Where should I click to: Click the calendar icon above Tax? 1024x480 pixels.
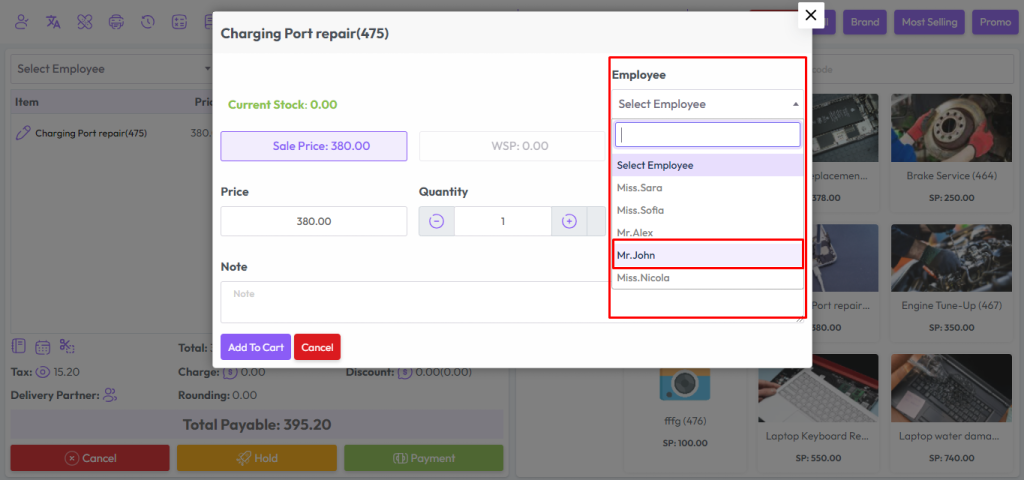click(x=42, y=347)
